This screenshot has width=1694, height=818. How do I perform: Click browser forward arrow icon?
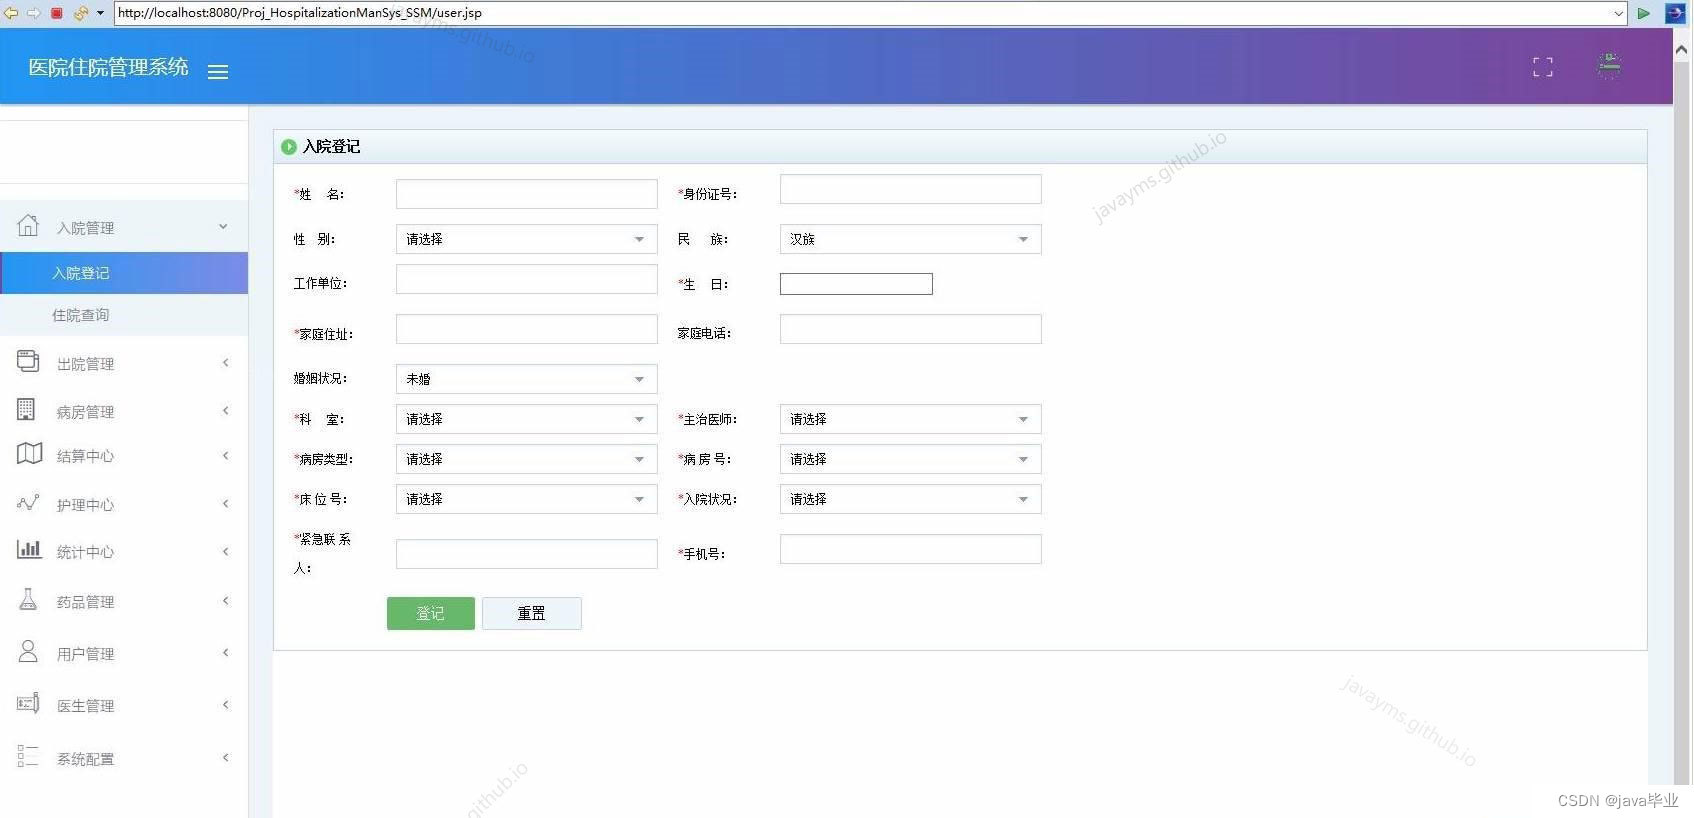pyautogui.click(x=33, y=13)
